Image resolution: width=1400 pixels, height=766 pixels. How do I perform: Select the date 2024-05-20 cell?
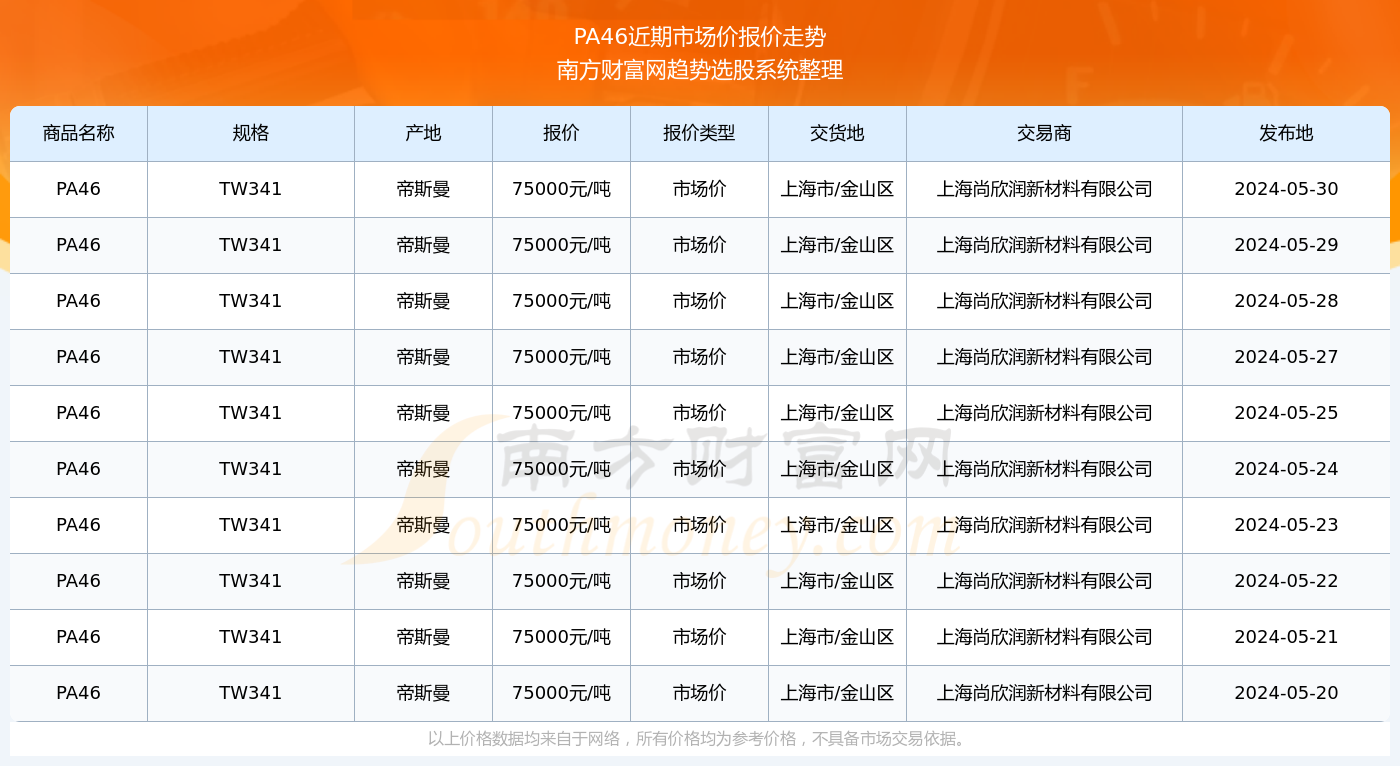click(1286, 693)
